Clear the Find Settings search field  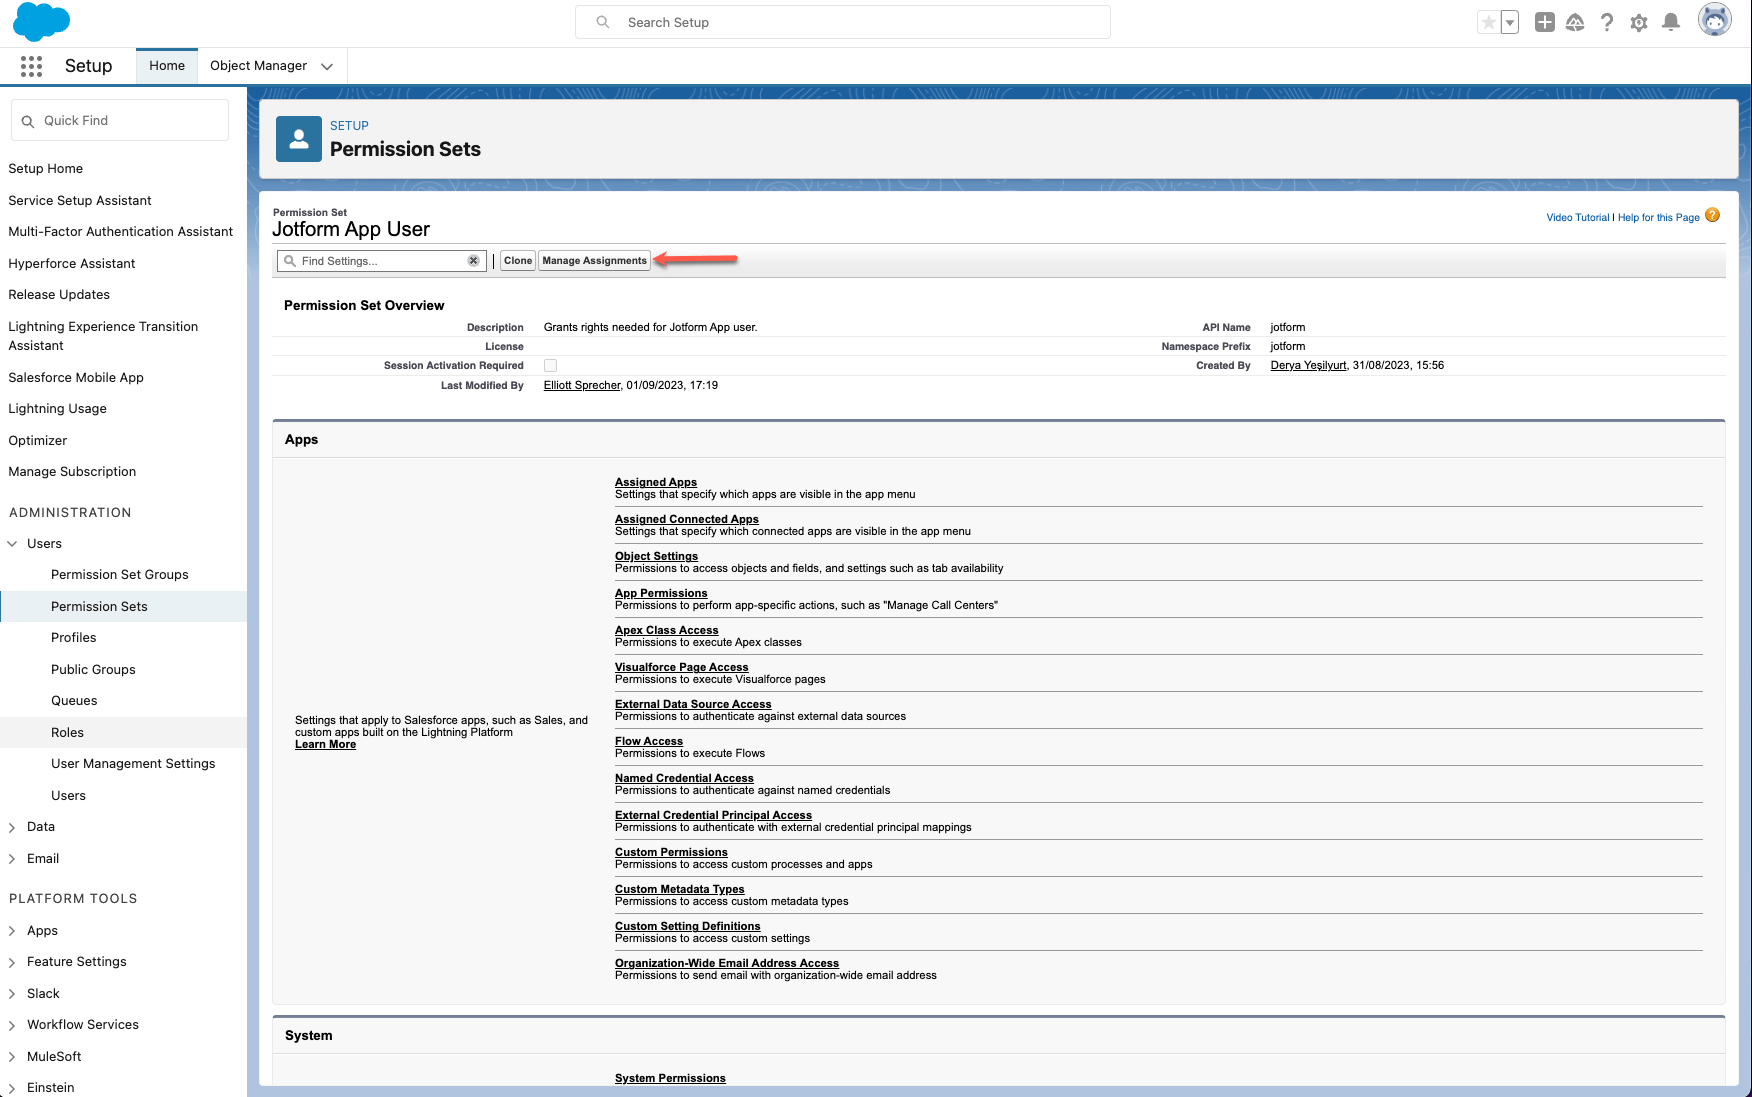coord(473,261)
